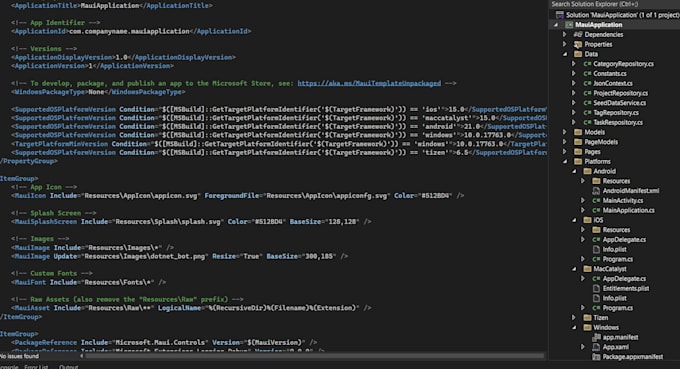Click the ApplicationTitle value 'MauiApplication'
Image resolution: width=680 pixels, height=369 pixels.
click(x=110, y=6)
